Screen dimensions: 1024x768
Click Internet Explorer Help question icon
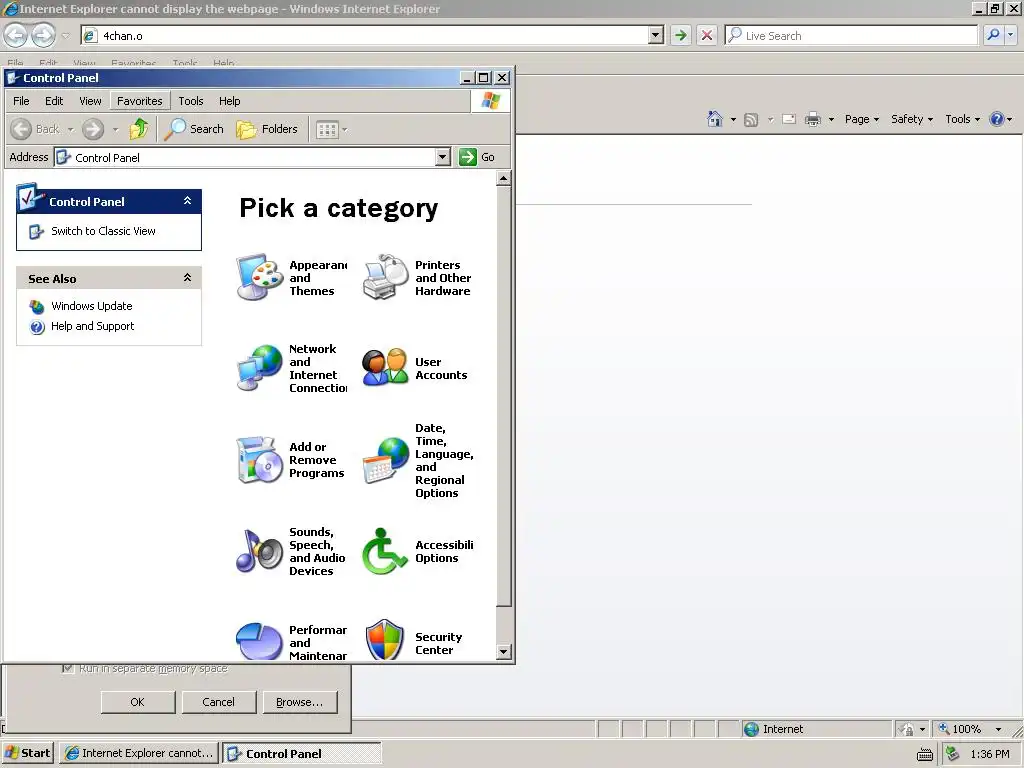tap(997, 119)
